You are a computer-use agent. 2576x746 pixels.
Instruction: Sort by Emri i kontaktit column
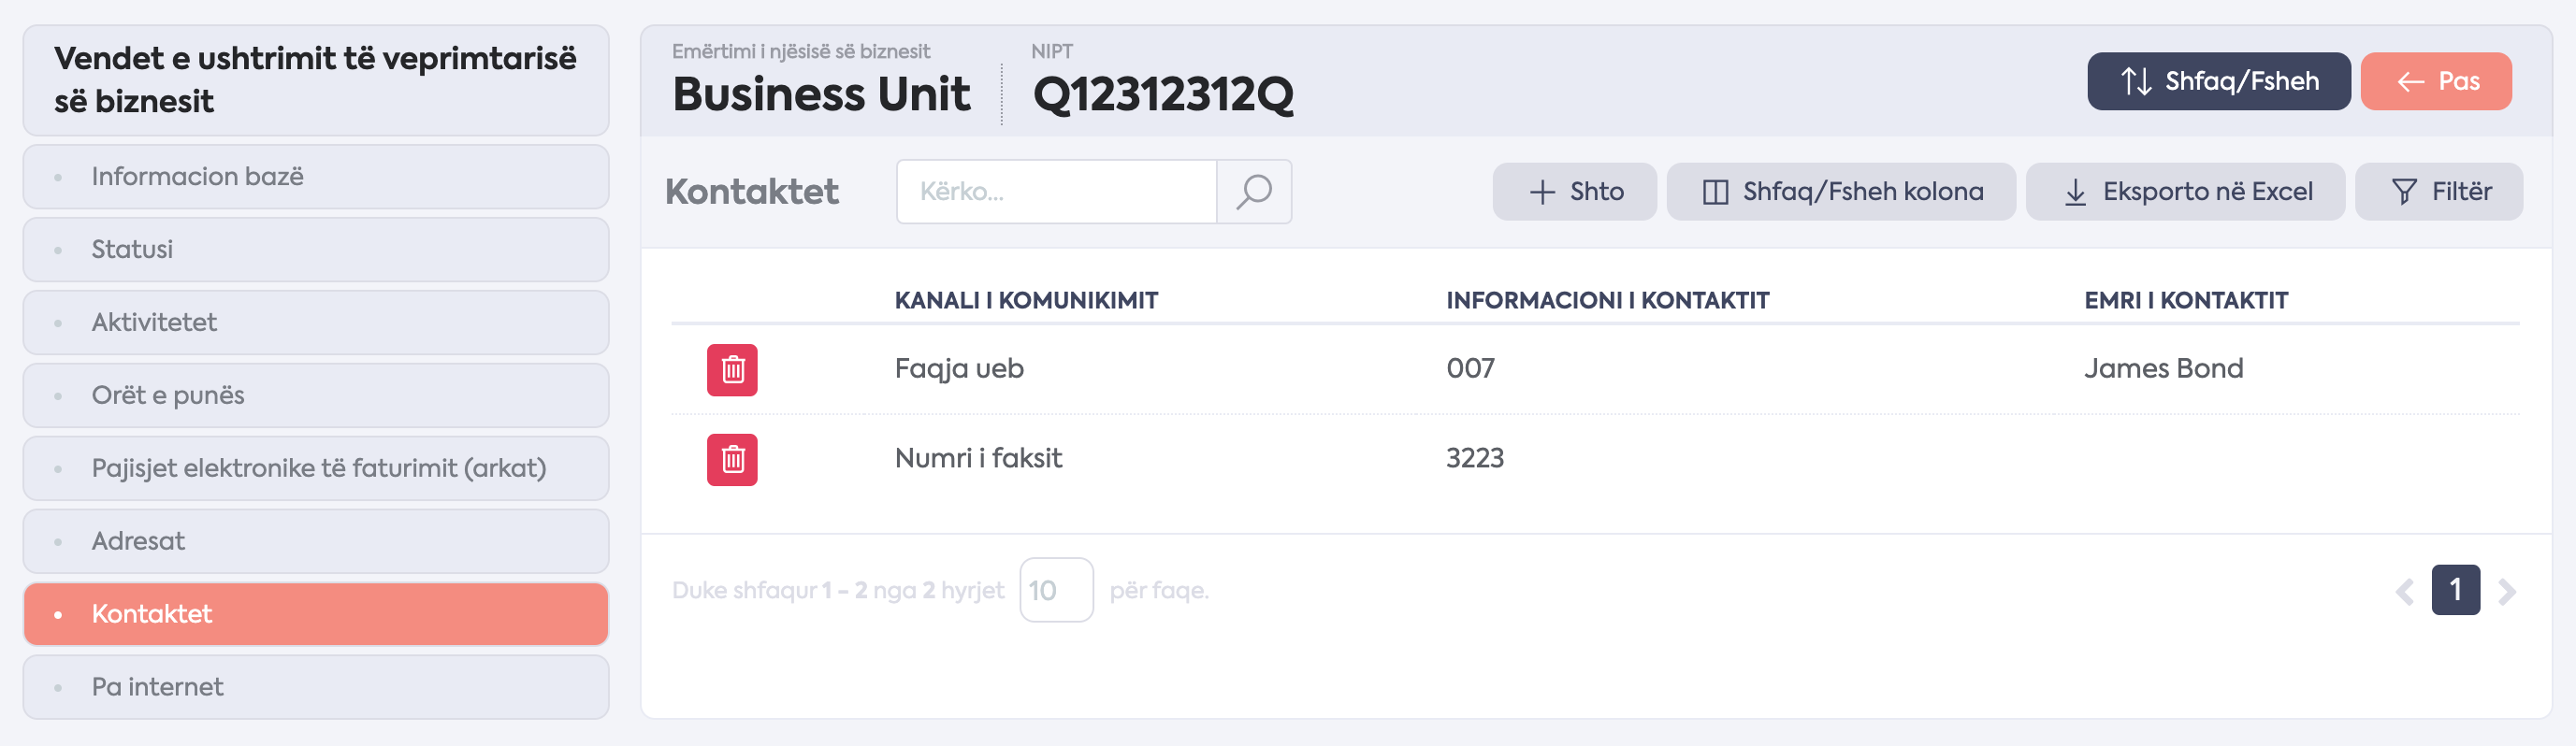pos(2186,300)
